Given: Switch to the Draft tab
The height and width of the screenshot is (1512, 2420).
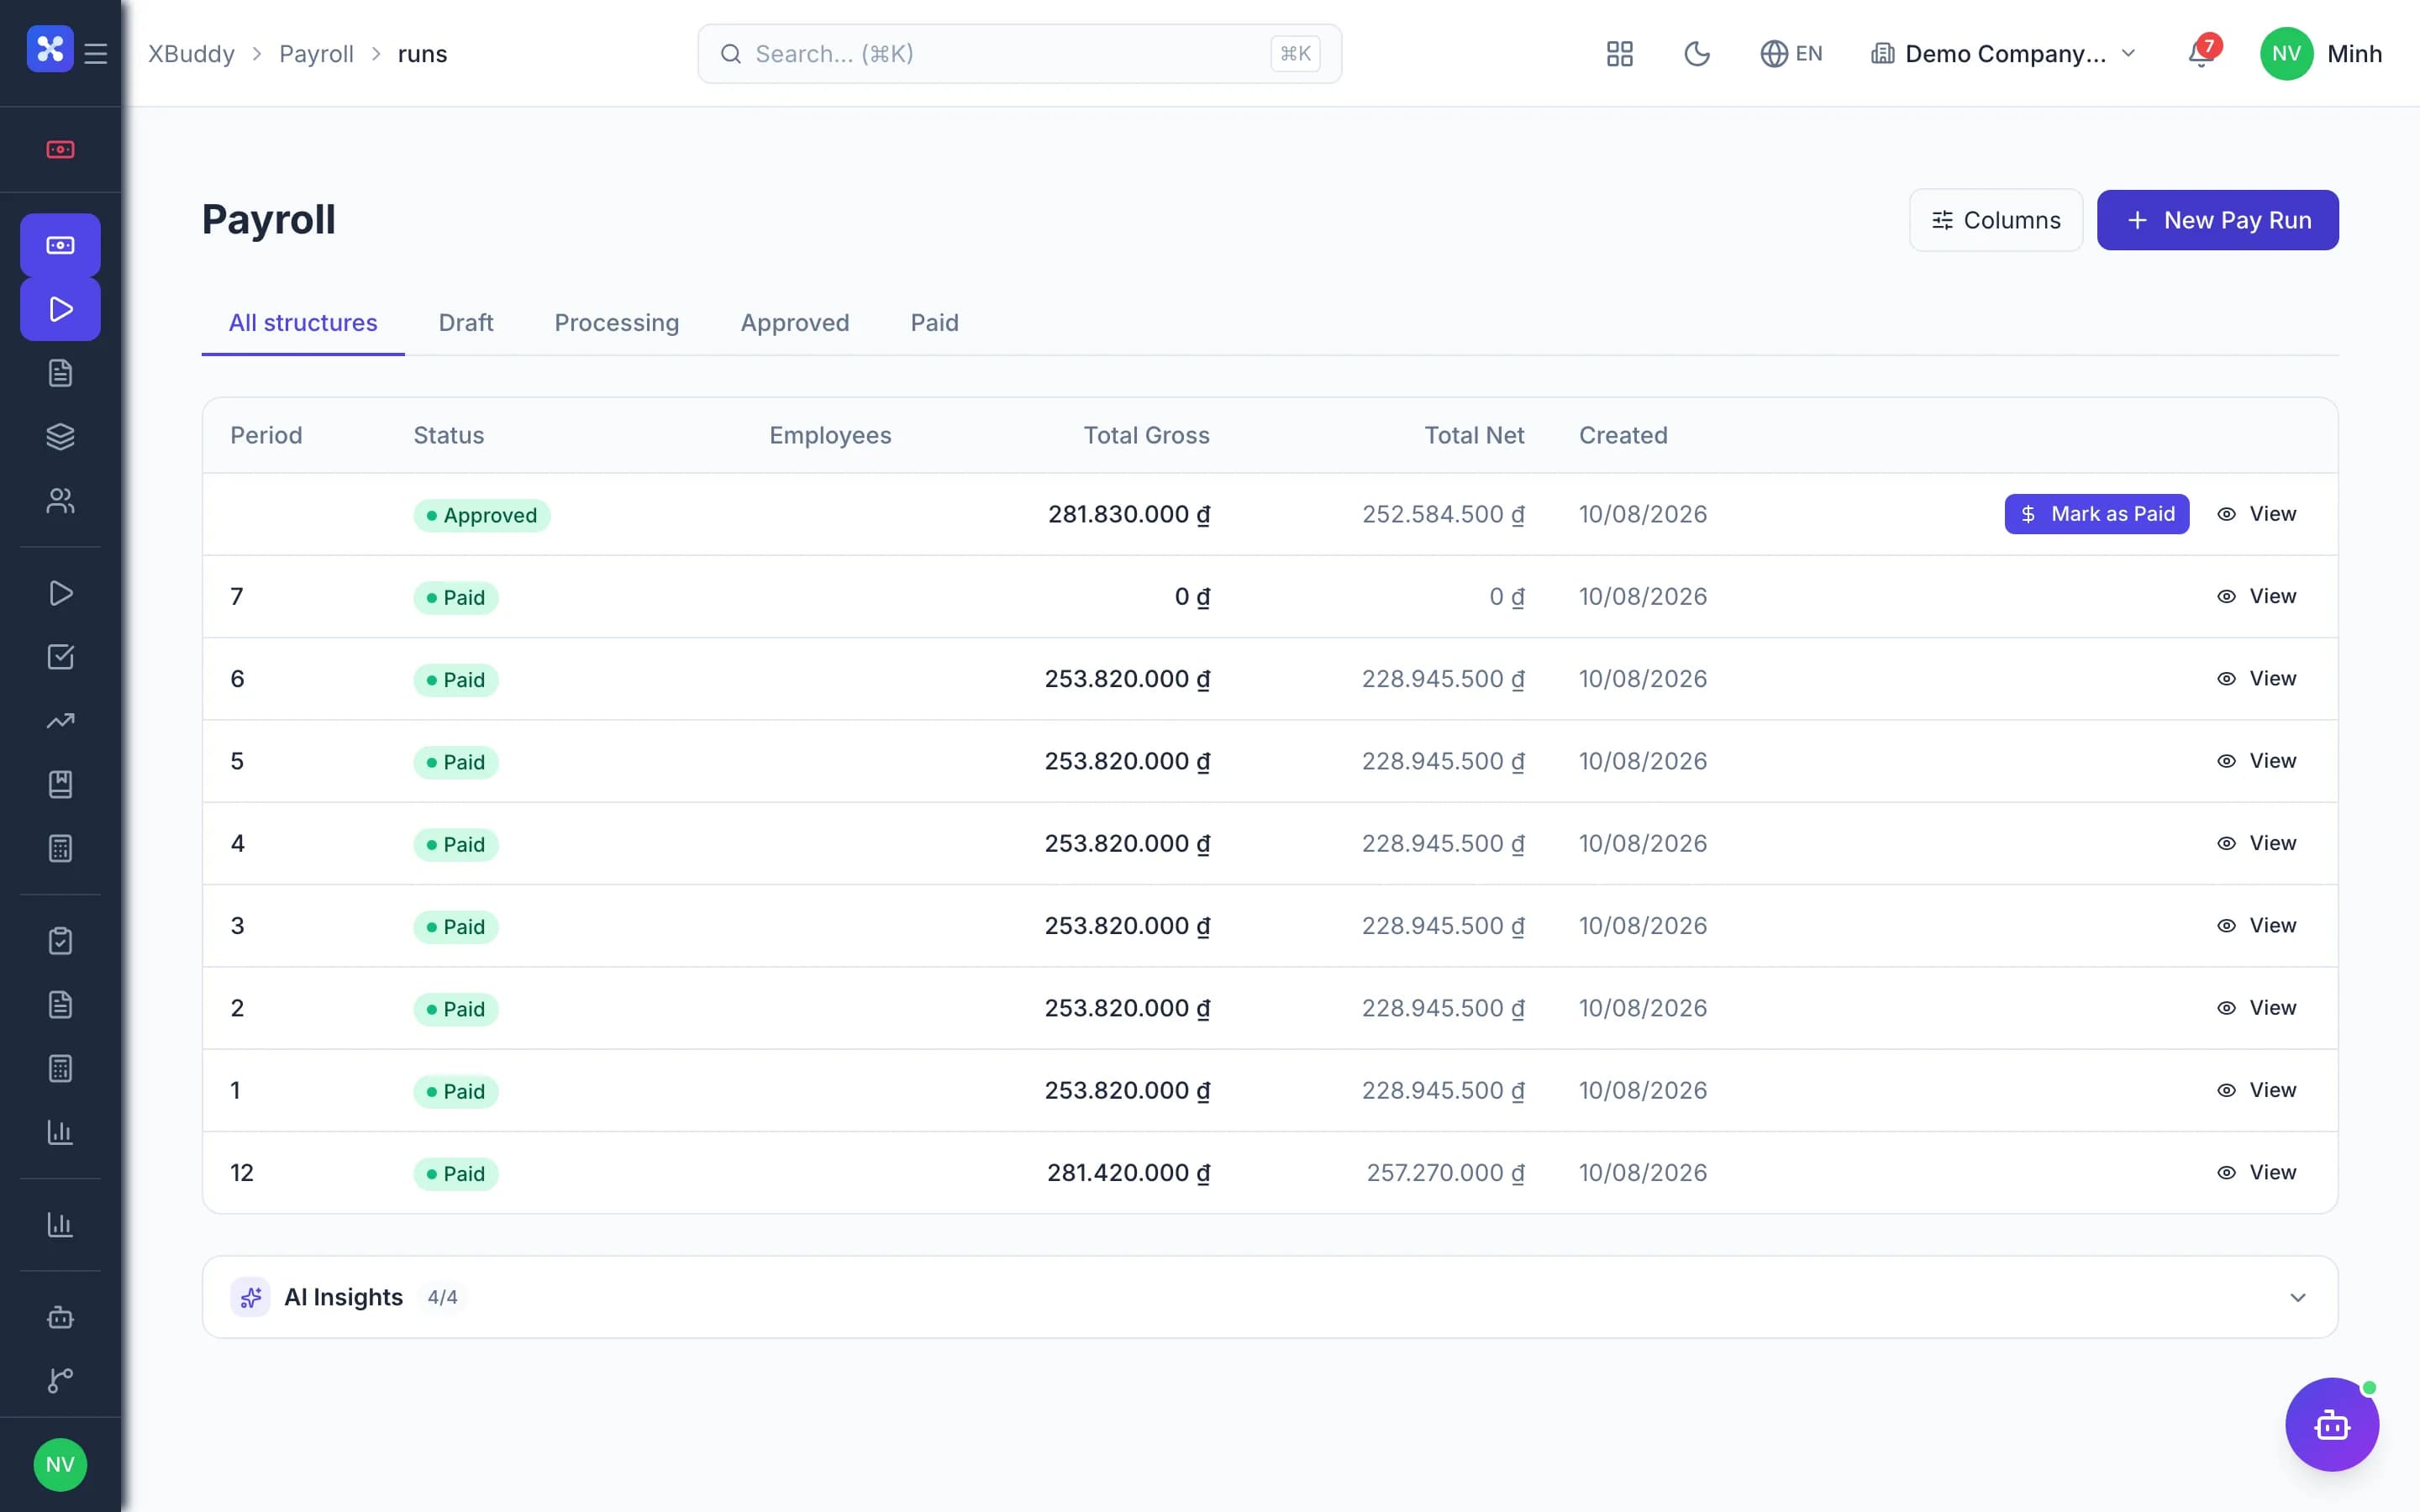Looking at the screenshot, I should coord(466,323).
